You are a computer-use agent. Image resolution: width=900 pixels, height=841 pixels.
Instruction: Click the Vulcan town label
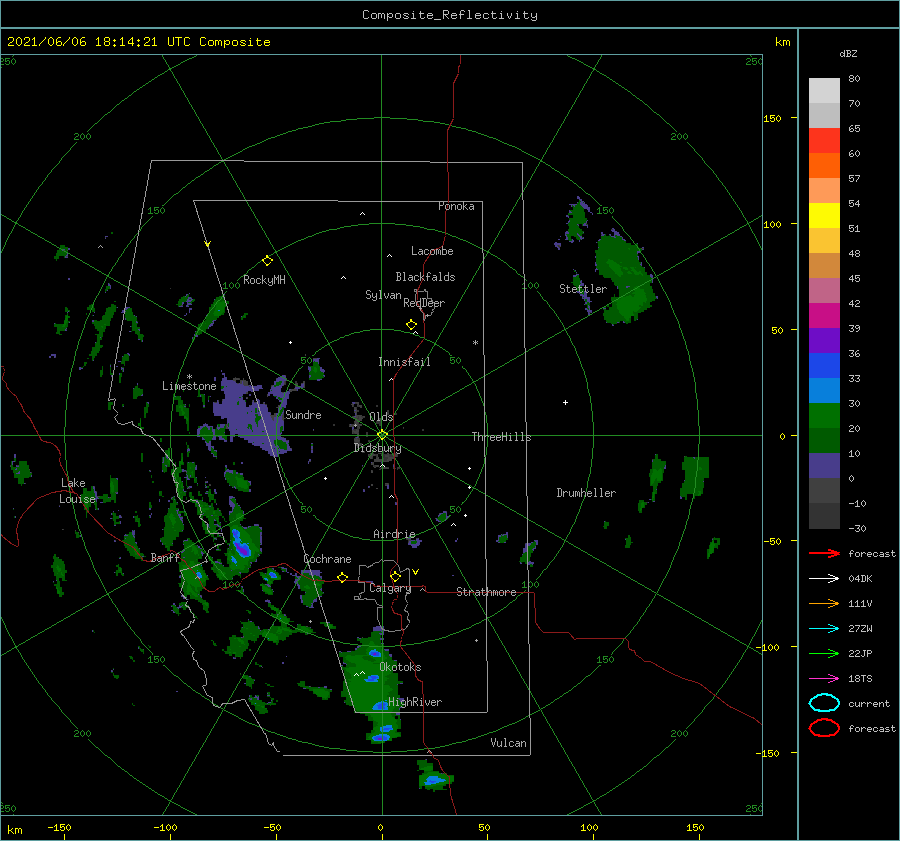coord(509,743)
